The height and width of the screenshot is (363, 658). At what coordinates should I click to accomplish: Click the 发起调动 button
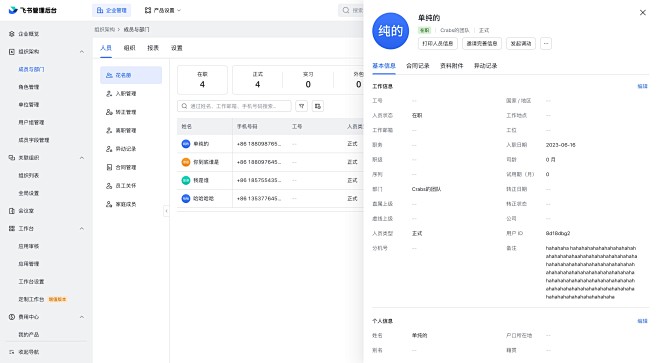click(x=521, y=43)
